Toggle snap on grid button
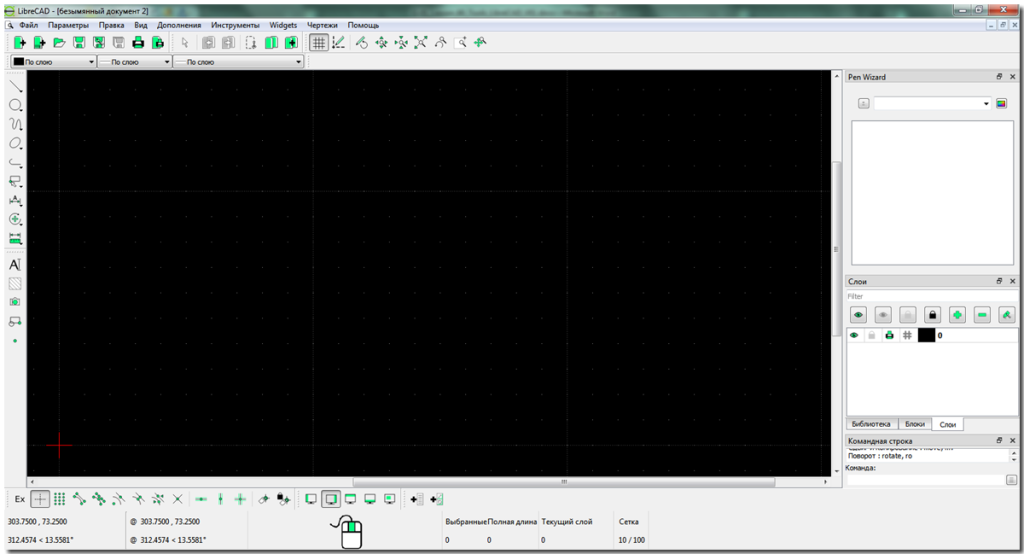The height and width of the screenshot is (554, 1024). 59,498
